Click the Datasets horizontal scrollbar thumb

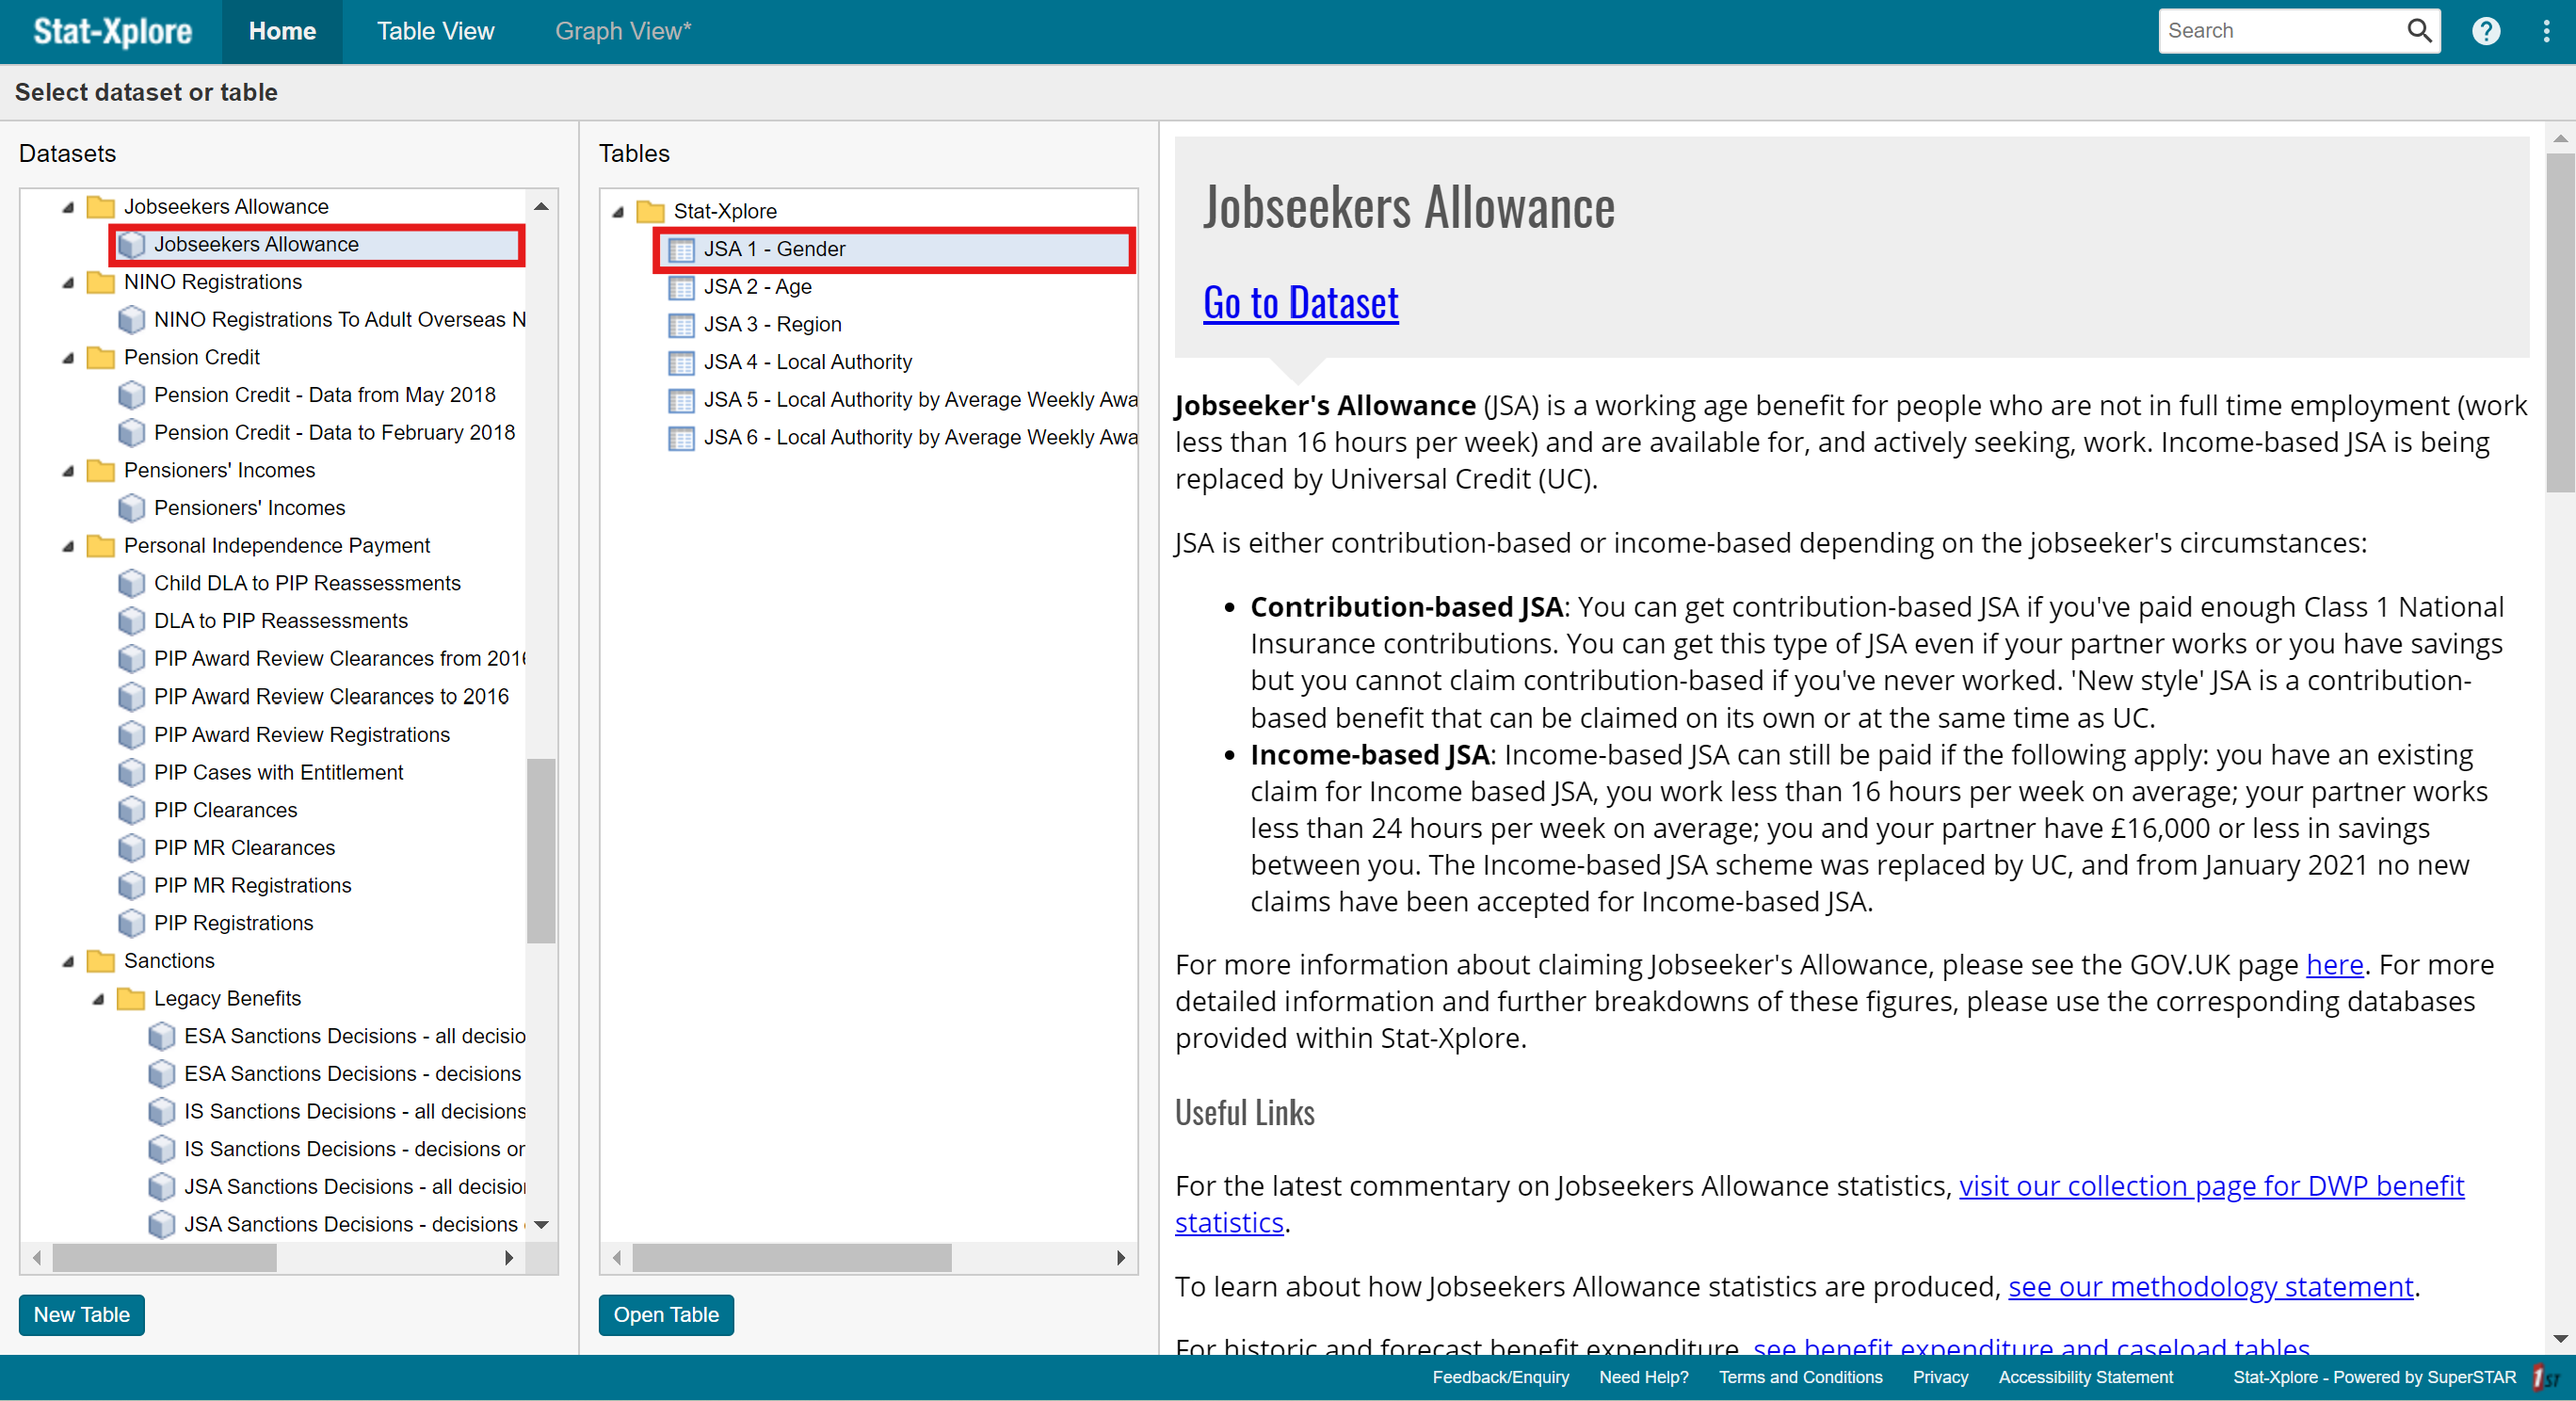click(164, 1258)
